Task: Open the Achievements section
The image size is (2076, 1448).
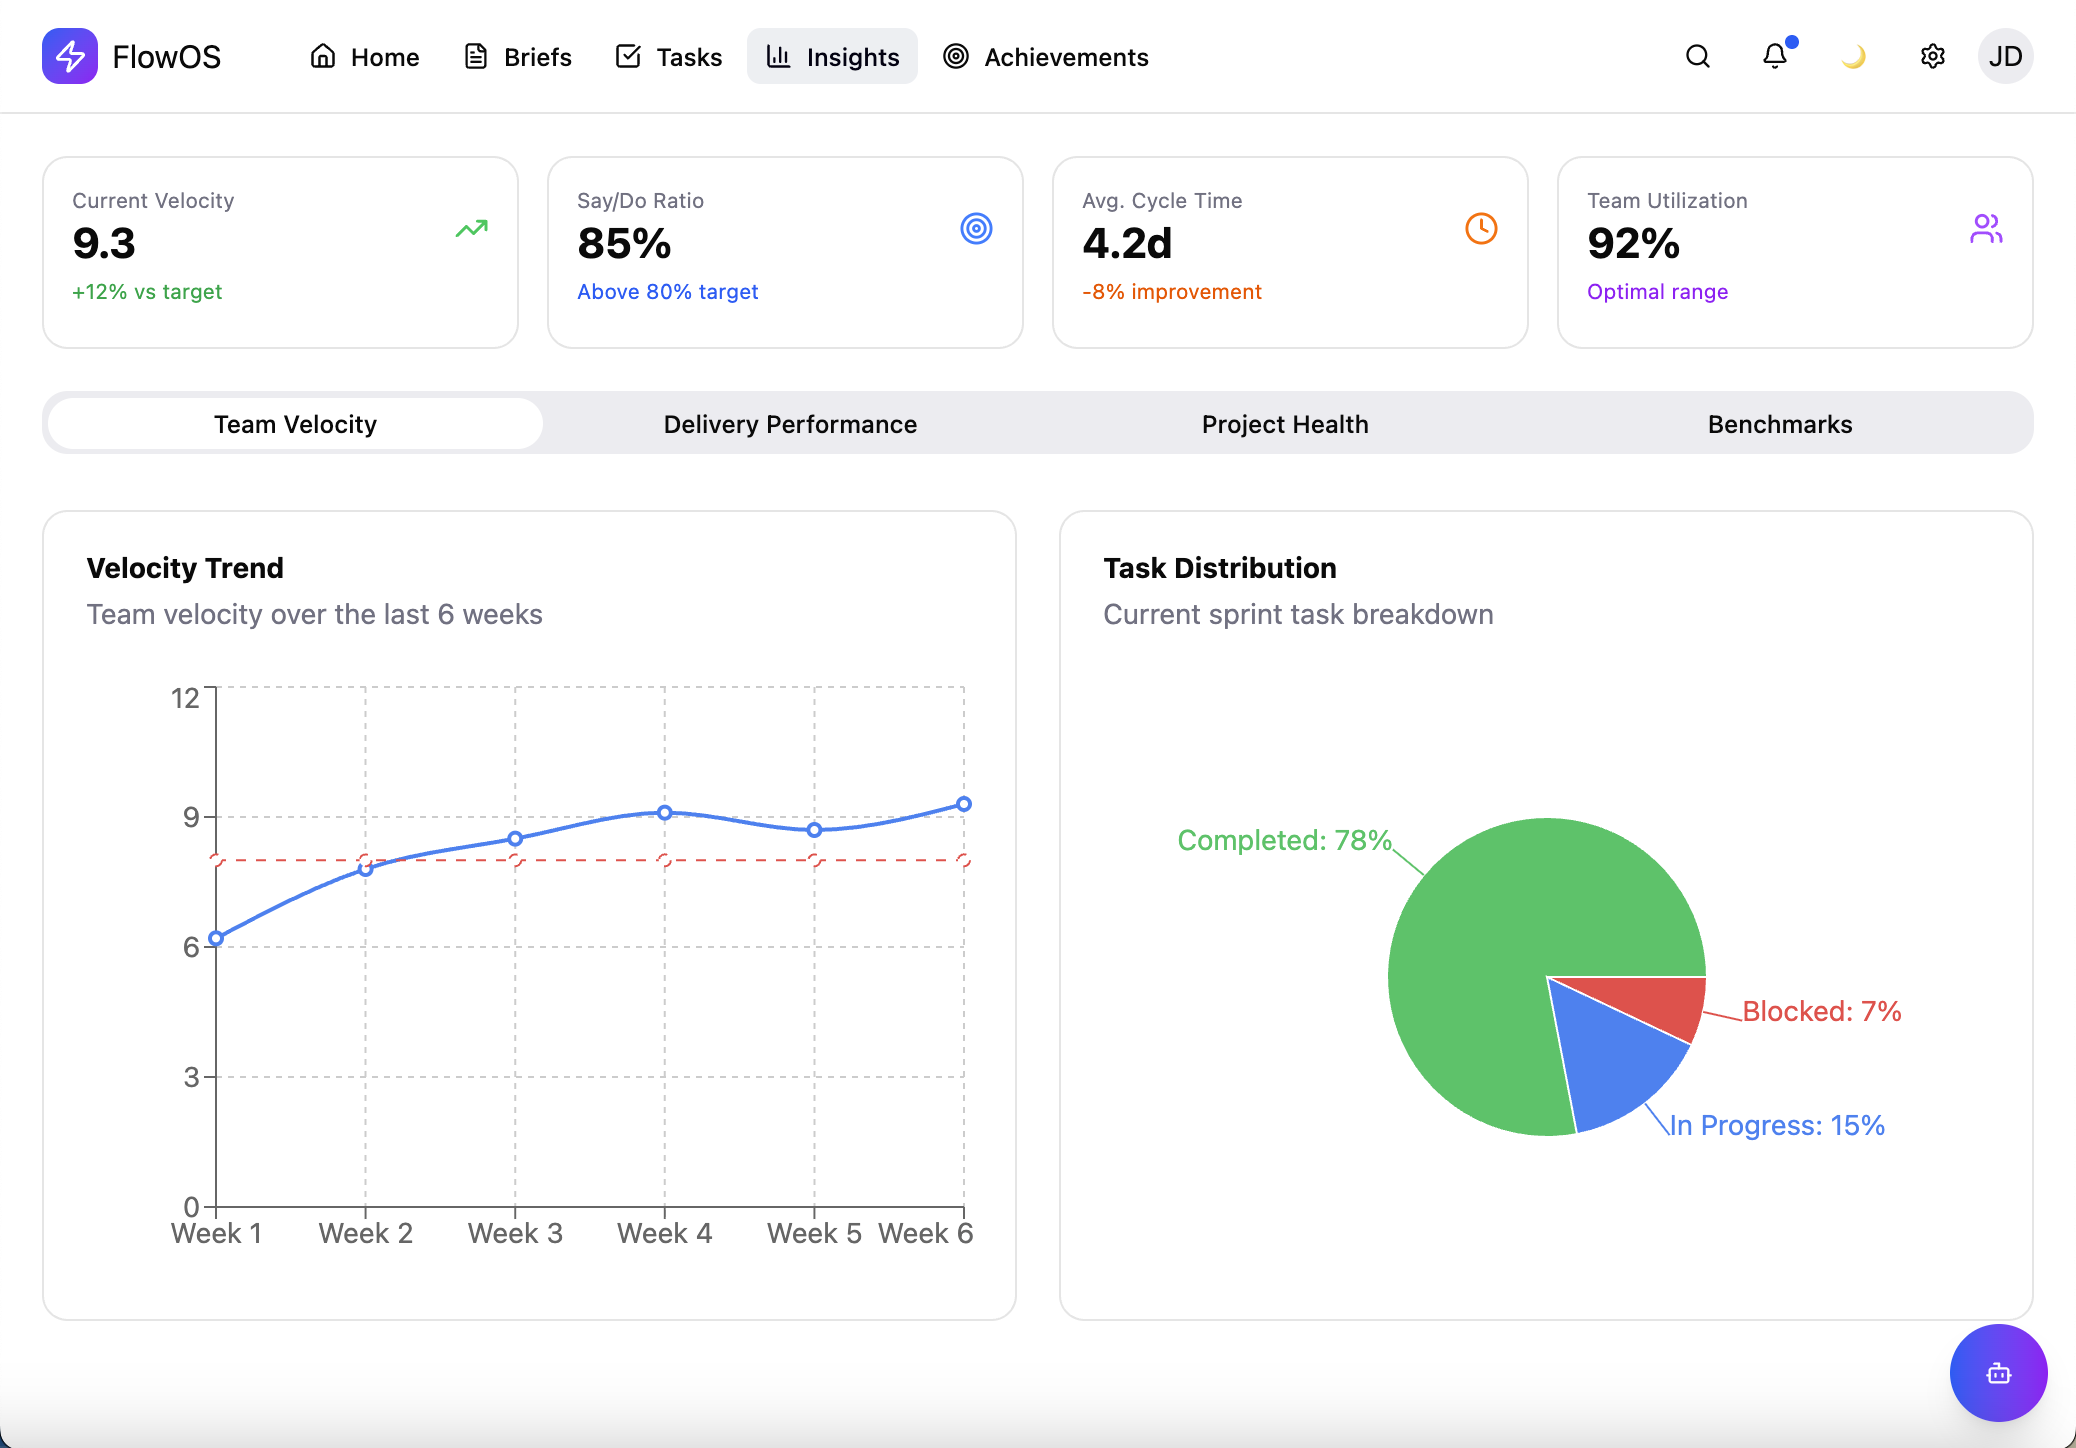Action: pyautogui.click(x=1046, y=57)
